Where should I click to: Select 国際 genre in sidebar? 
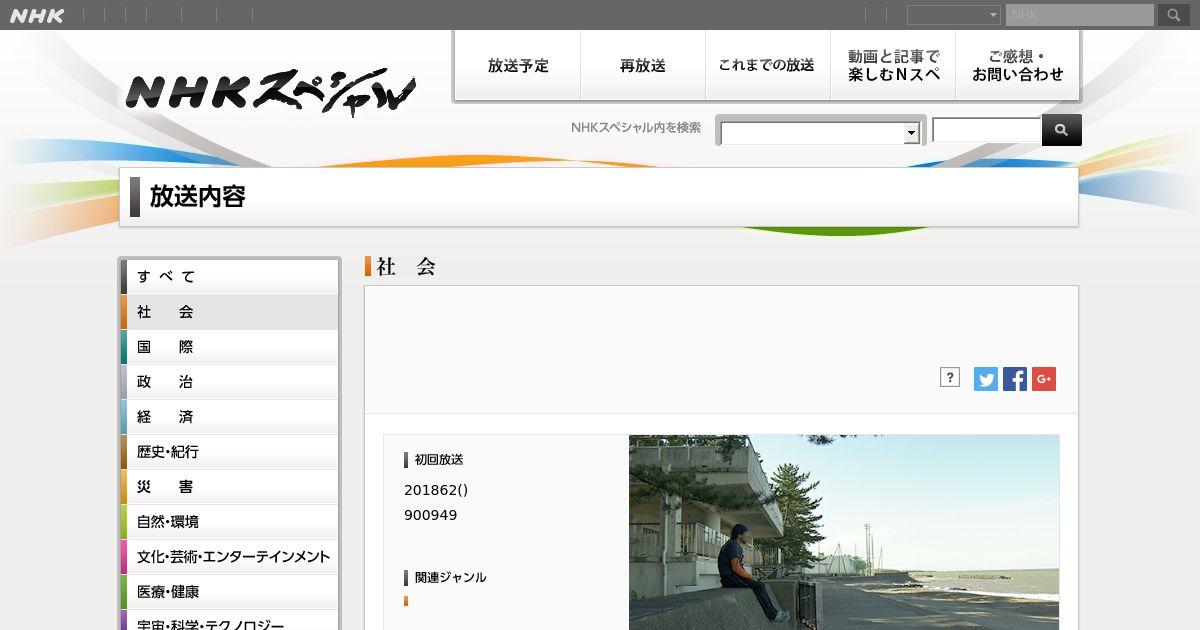pyautogui.click(x=229, y=347)
